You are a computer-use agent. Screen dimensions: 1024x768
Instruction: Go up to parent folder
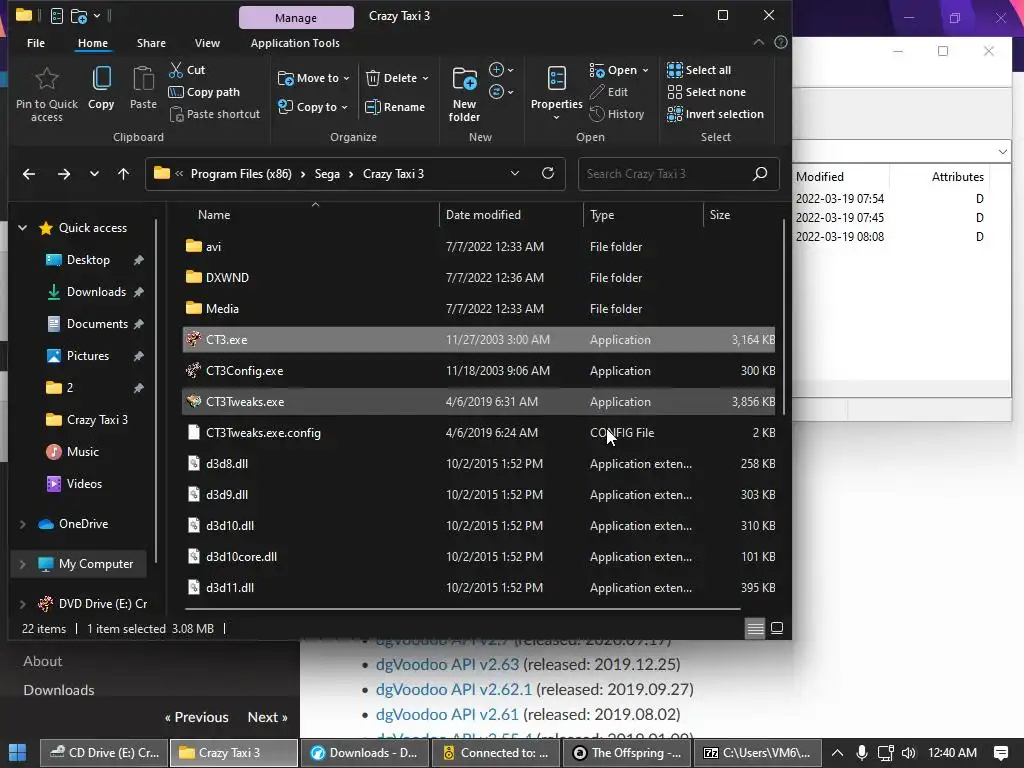point(123,174)
